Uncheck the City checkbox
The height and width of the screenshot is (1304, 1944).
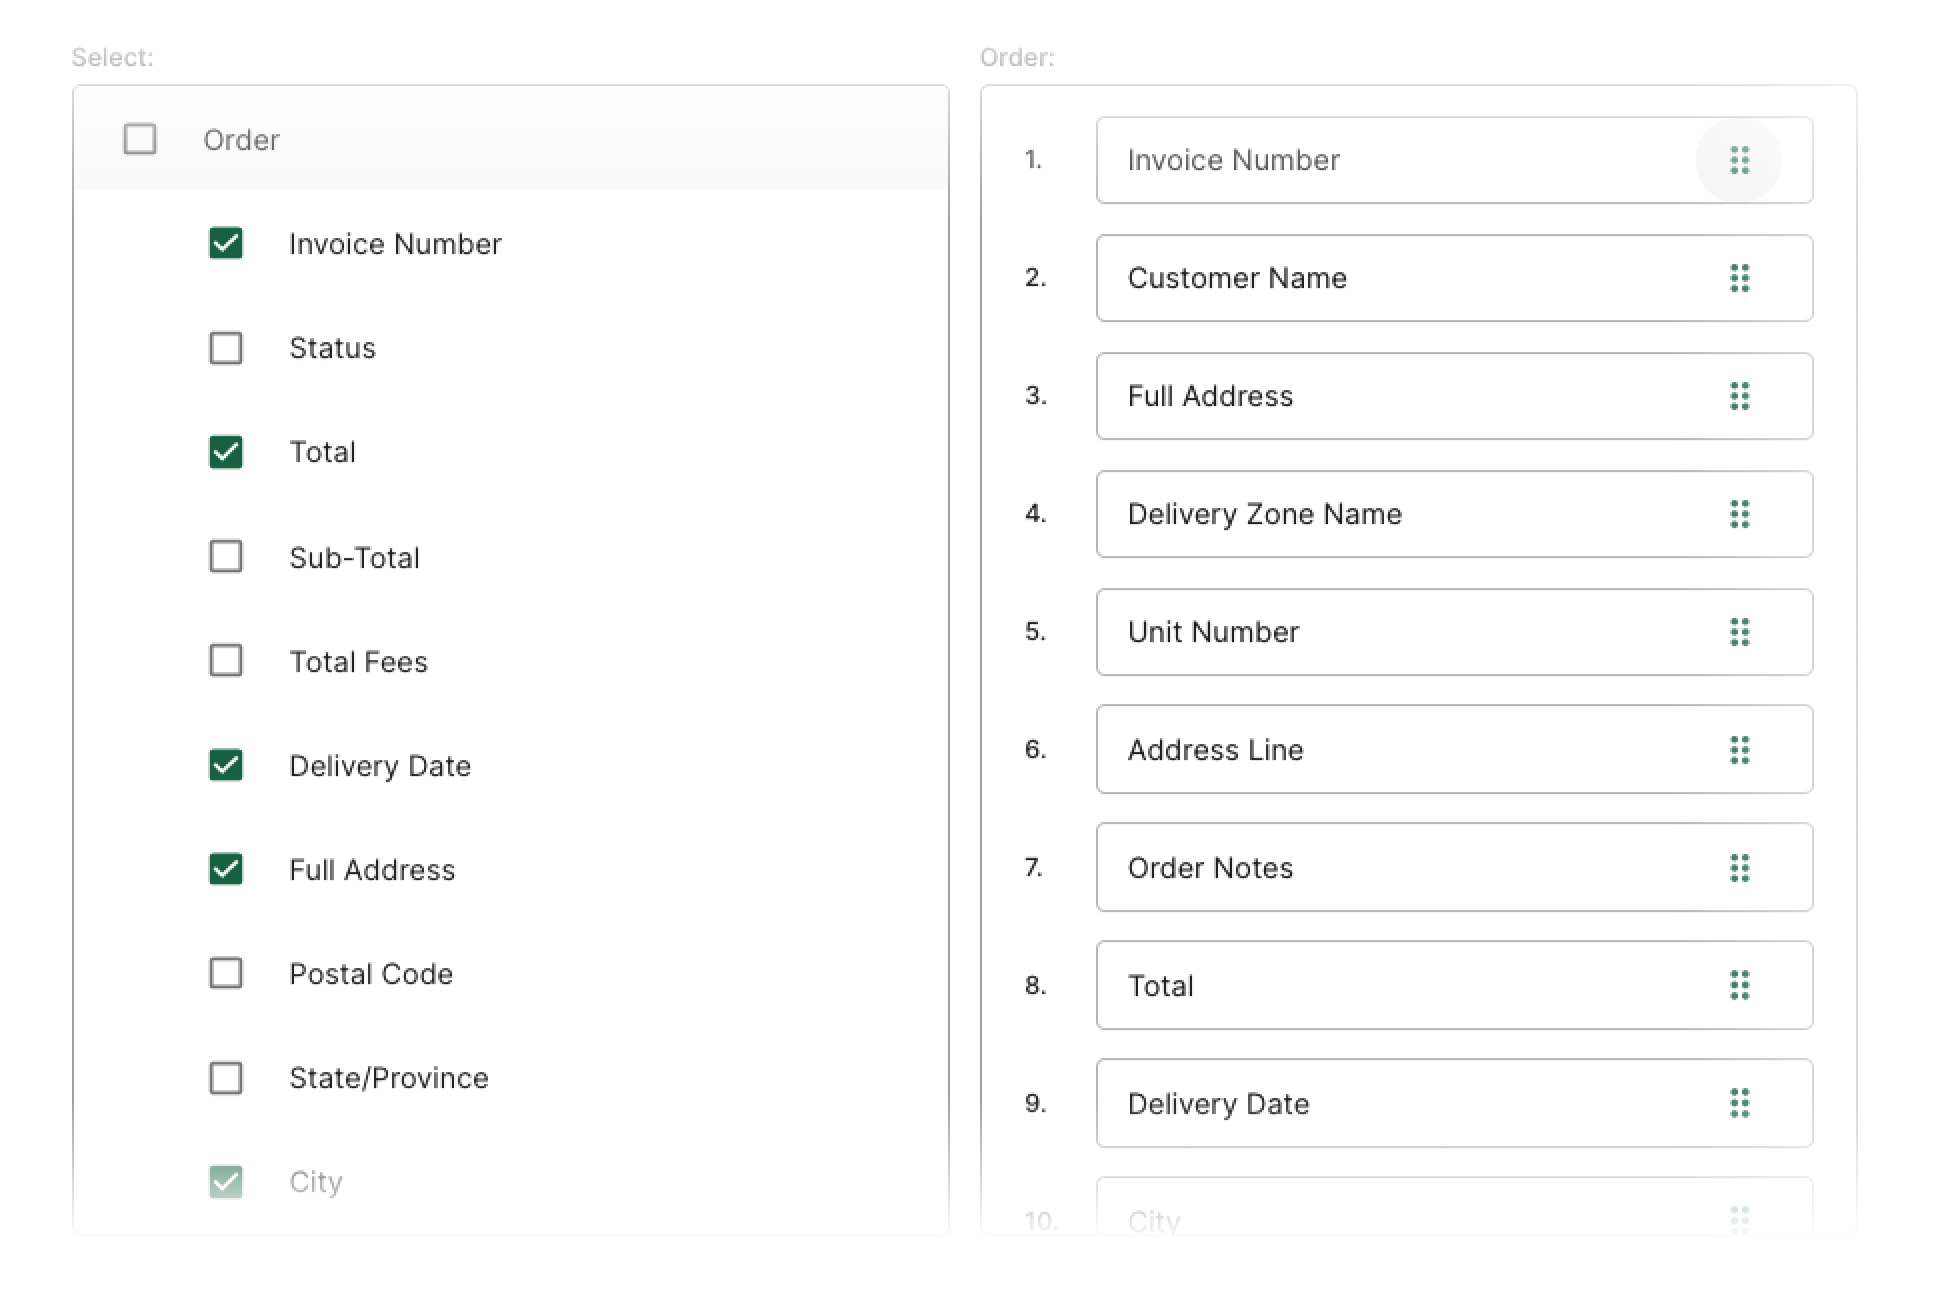(226, 1182)
